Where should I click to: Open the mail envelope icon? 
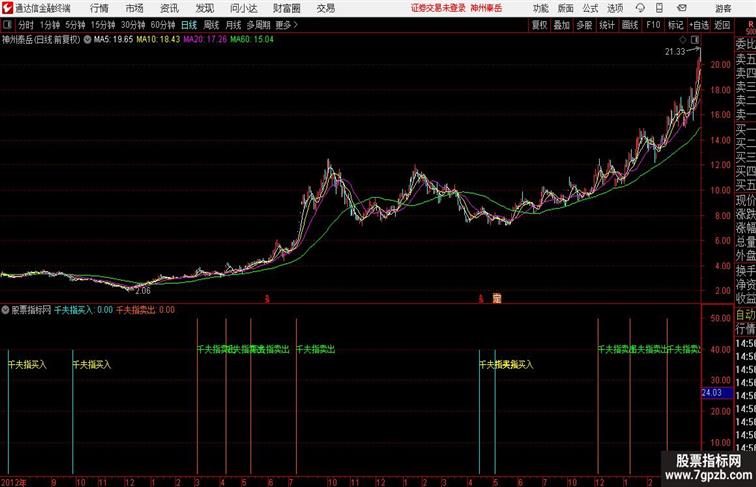click(x=682, y=8)
